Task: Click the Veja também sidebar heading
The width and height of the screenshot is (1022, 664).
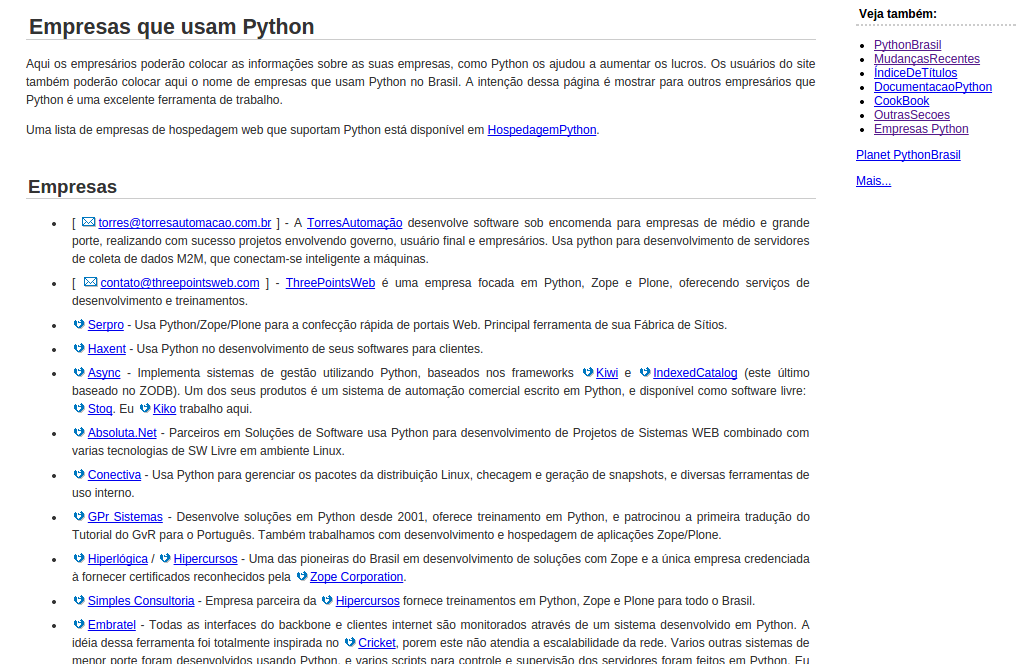Action: click(898, 14)
